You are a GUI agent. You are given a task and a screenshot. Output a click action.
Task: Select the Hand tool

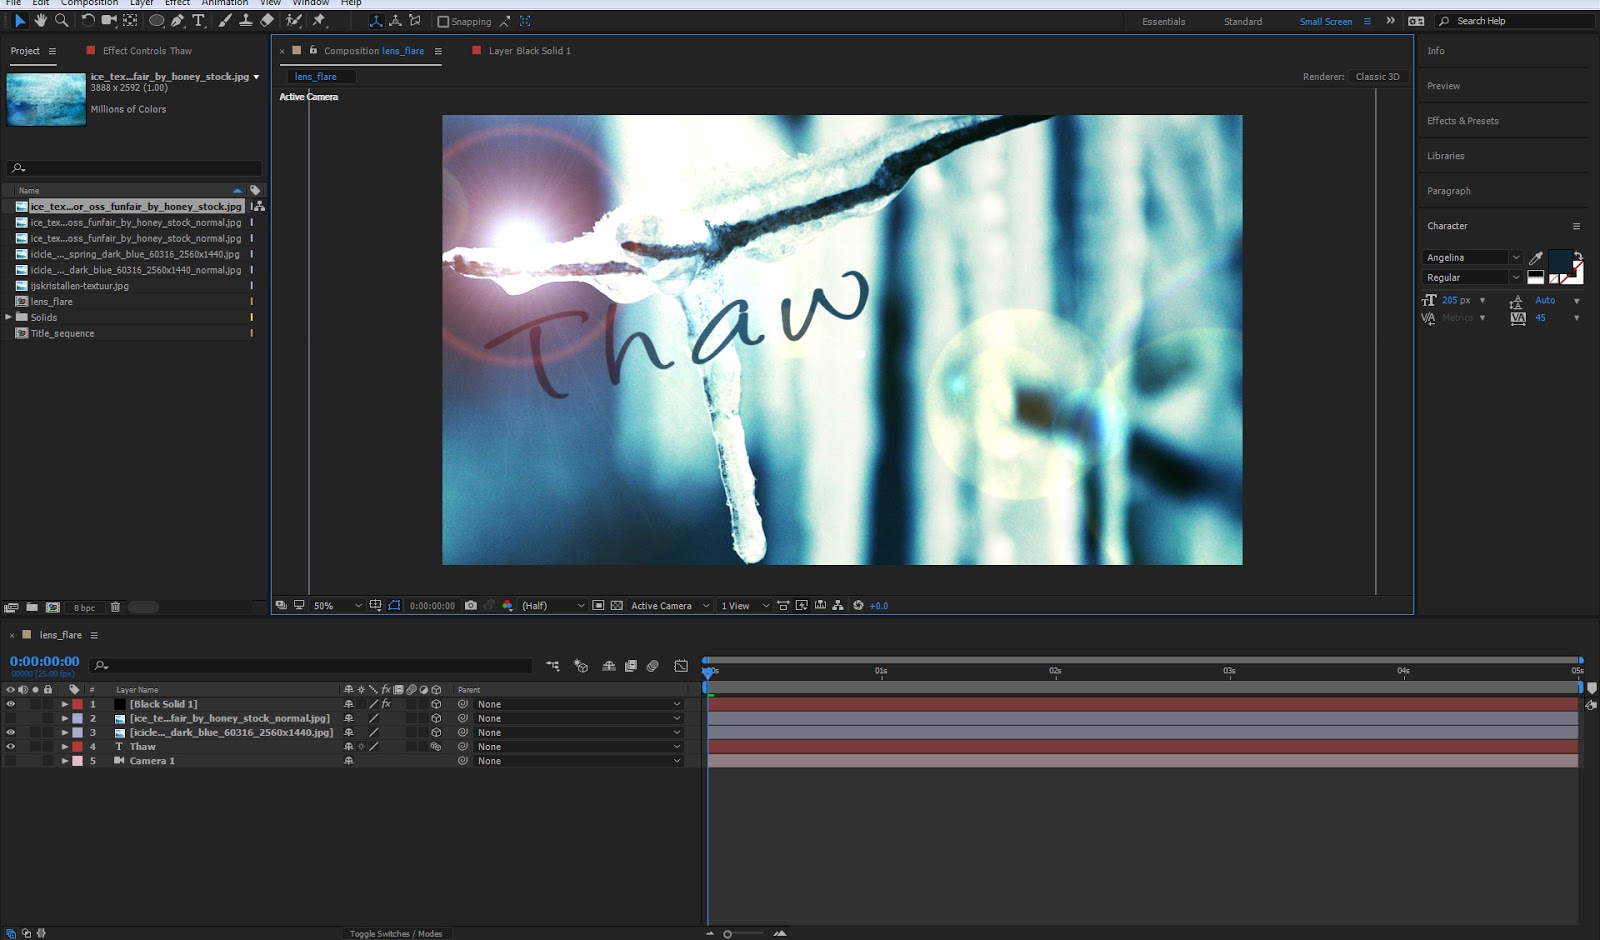(41, 20)
